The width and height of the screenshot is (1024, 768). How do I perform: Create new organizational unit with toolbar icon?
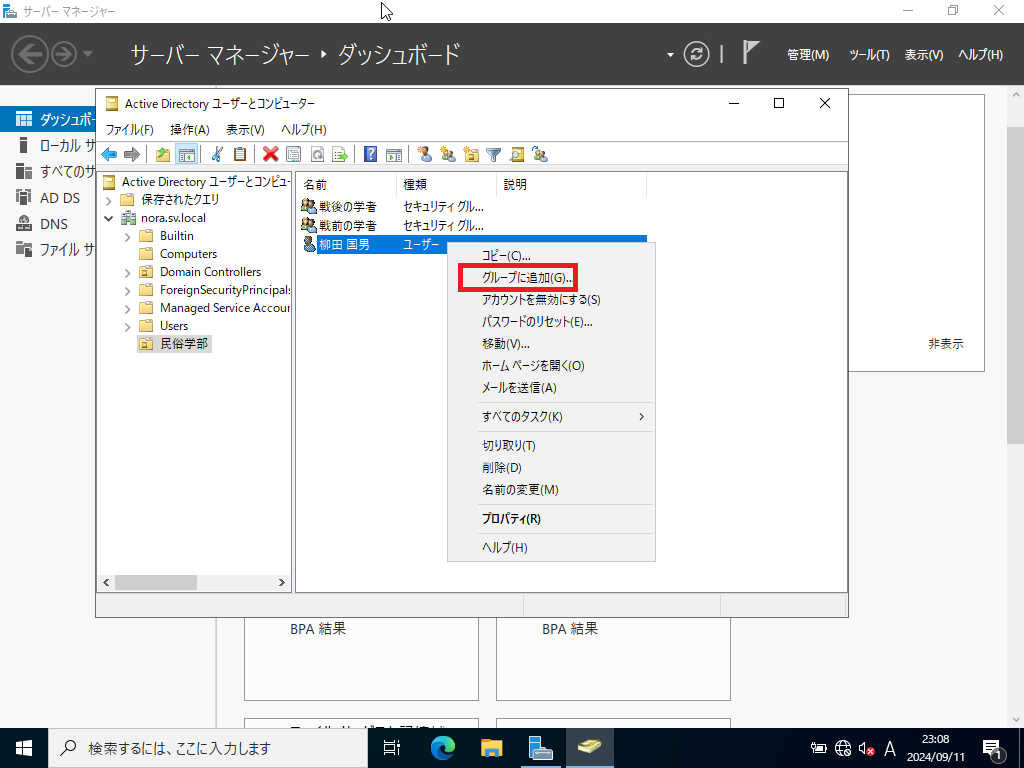pyautogui.click(x=471, y=154)
